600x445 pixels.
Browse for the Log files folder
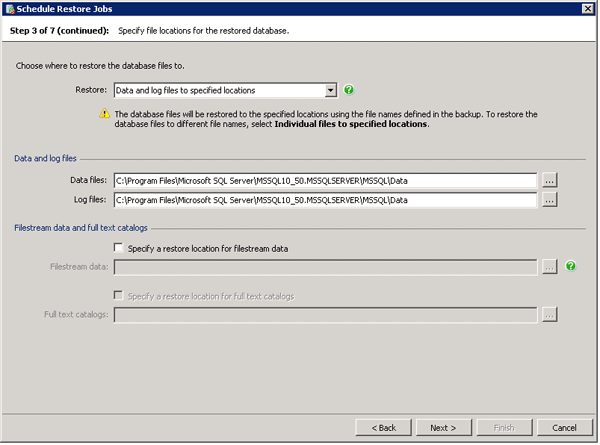tap(549, 200)
